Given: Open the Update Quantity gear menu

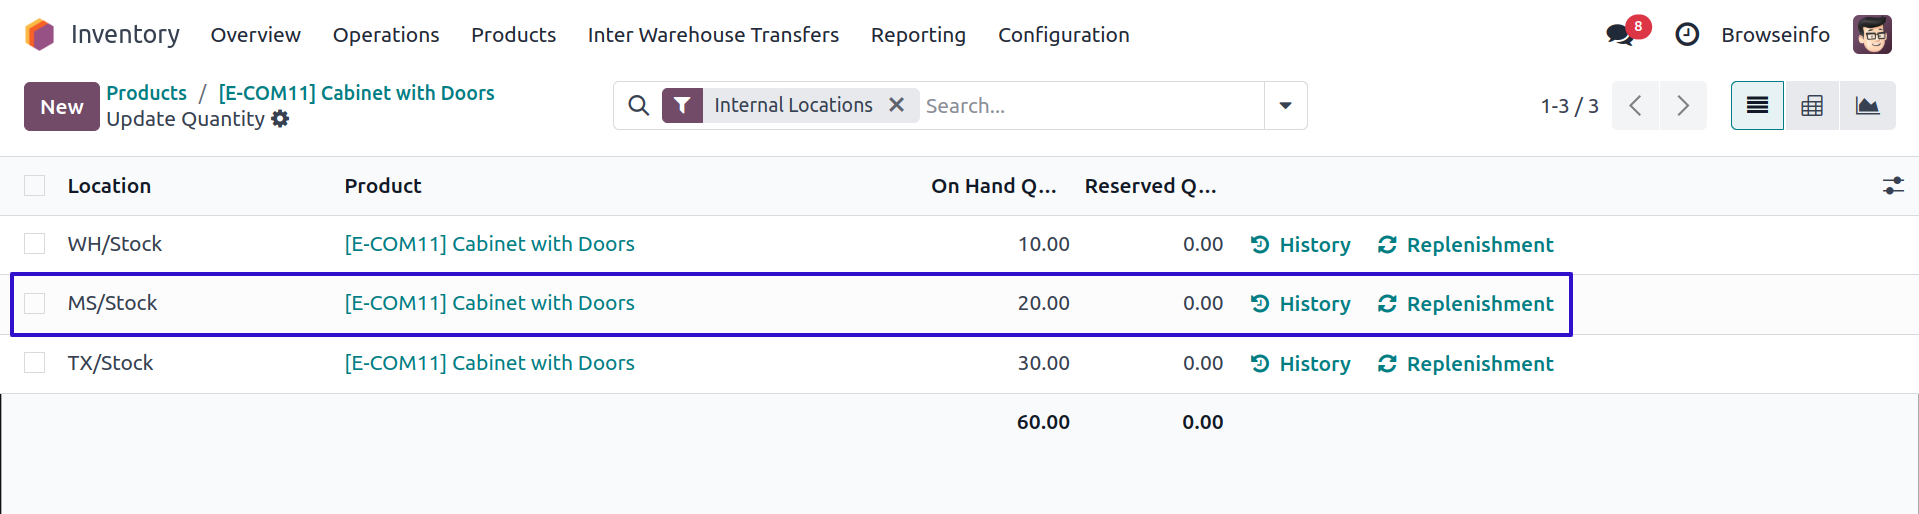Looking at the screenshot, I should pyautogui.click(x=281, y=119).
